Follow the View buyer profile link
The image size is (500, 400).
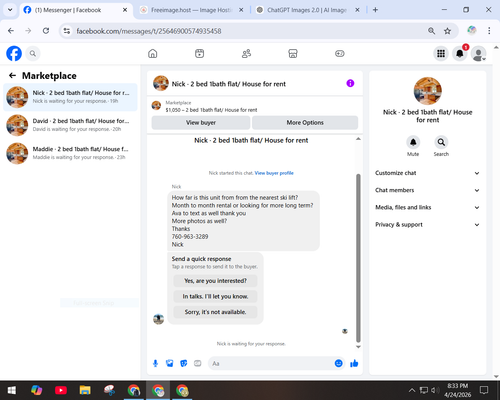274,173
